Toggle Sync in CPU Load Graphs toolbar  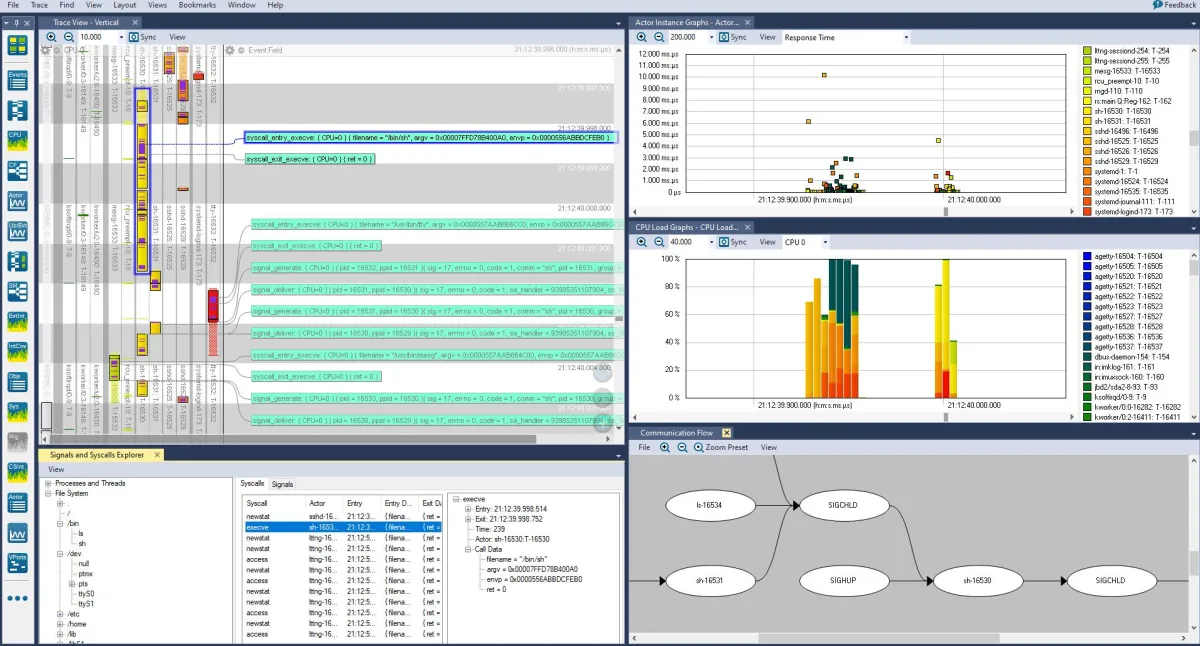point(733,242)
